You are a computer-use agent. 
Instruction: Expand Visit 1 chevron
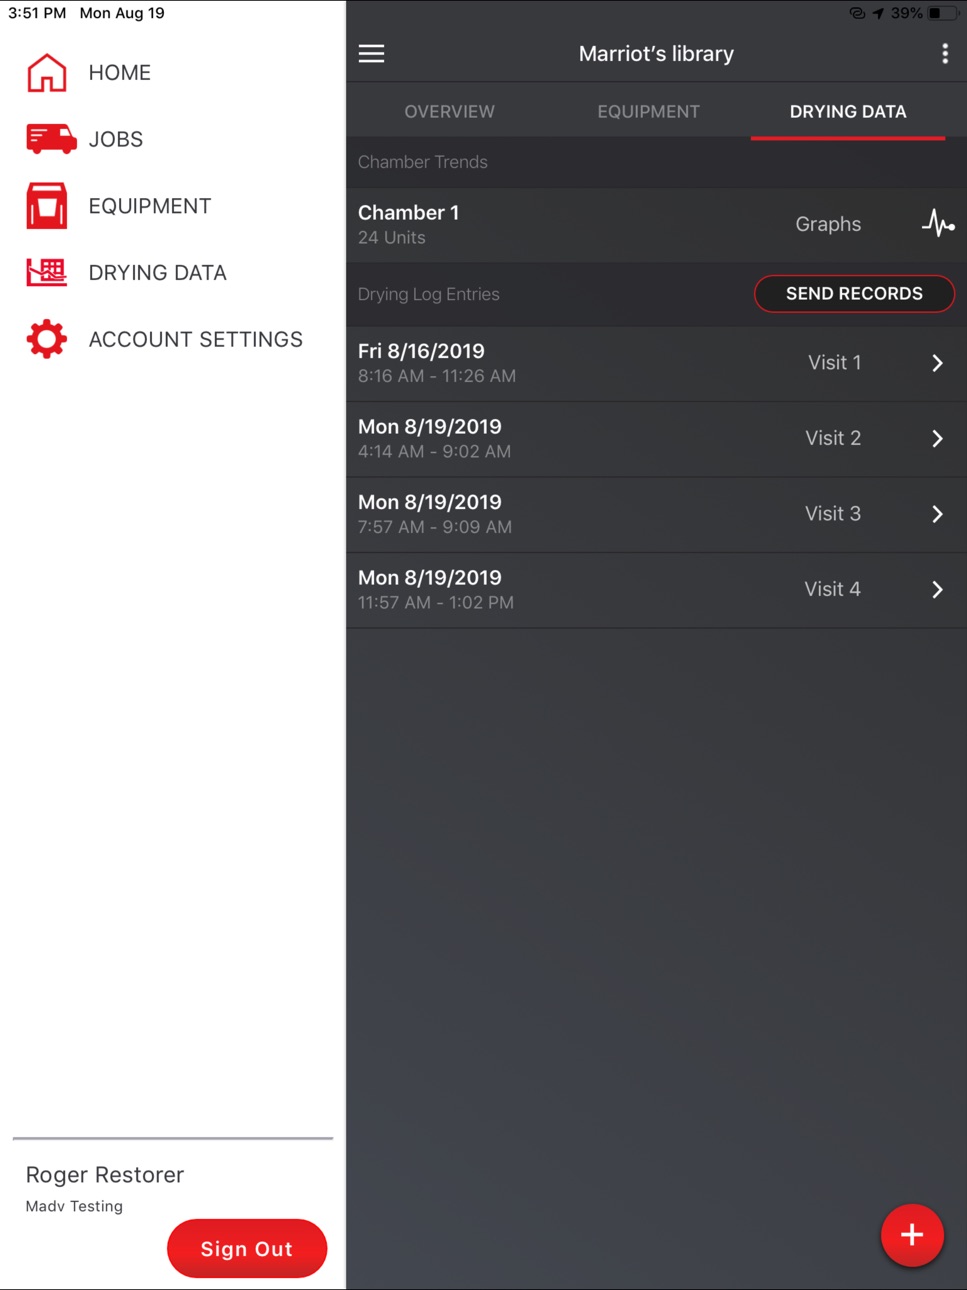[x=937, y=363]
